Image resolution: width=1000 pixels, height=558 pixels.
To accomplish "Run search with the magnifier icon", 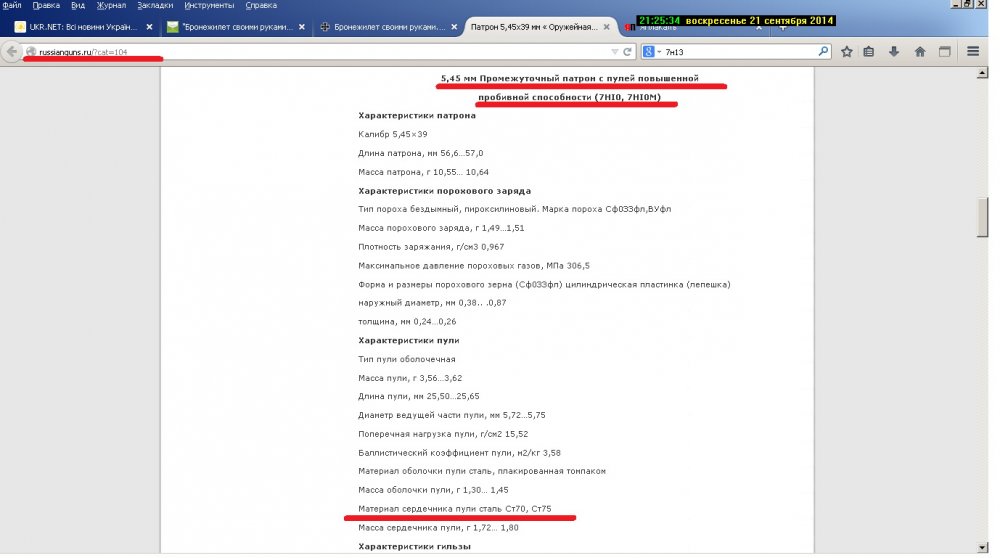I will click(823, 52).
